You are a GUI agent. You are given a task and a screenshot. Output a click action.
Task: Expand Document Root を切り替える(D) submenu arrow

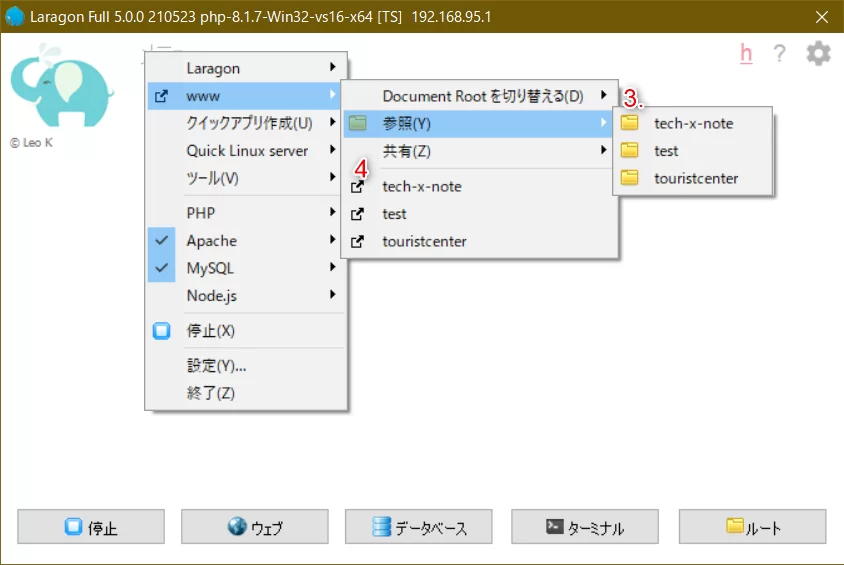pos(604,95)
